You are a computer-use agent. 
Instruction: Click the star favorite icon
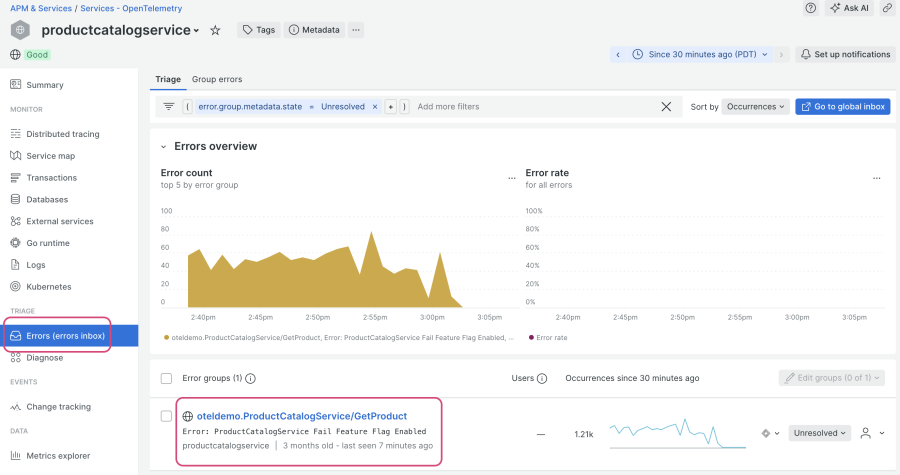pyautogui.click(x=215, y=30)
